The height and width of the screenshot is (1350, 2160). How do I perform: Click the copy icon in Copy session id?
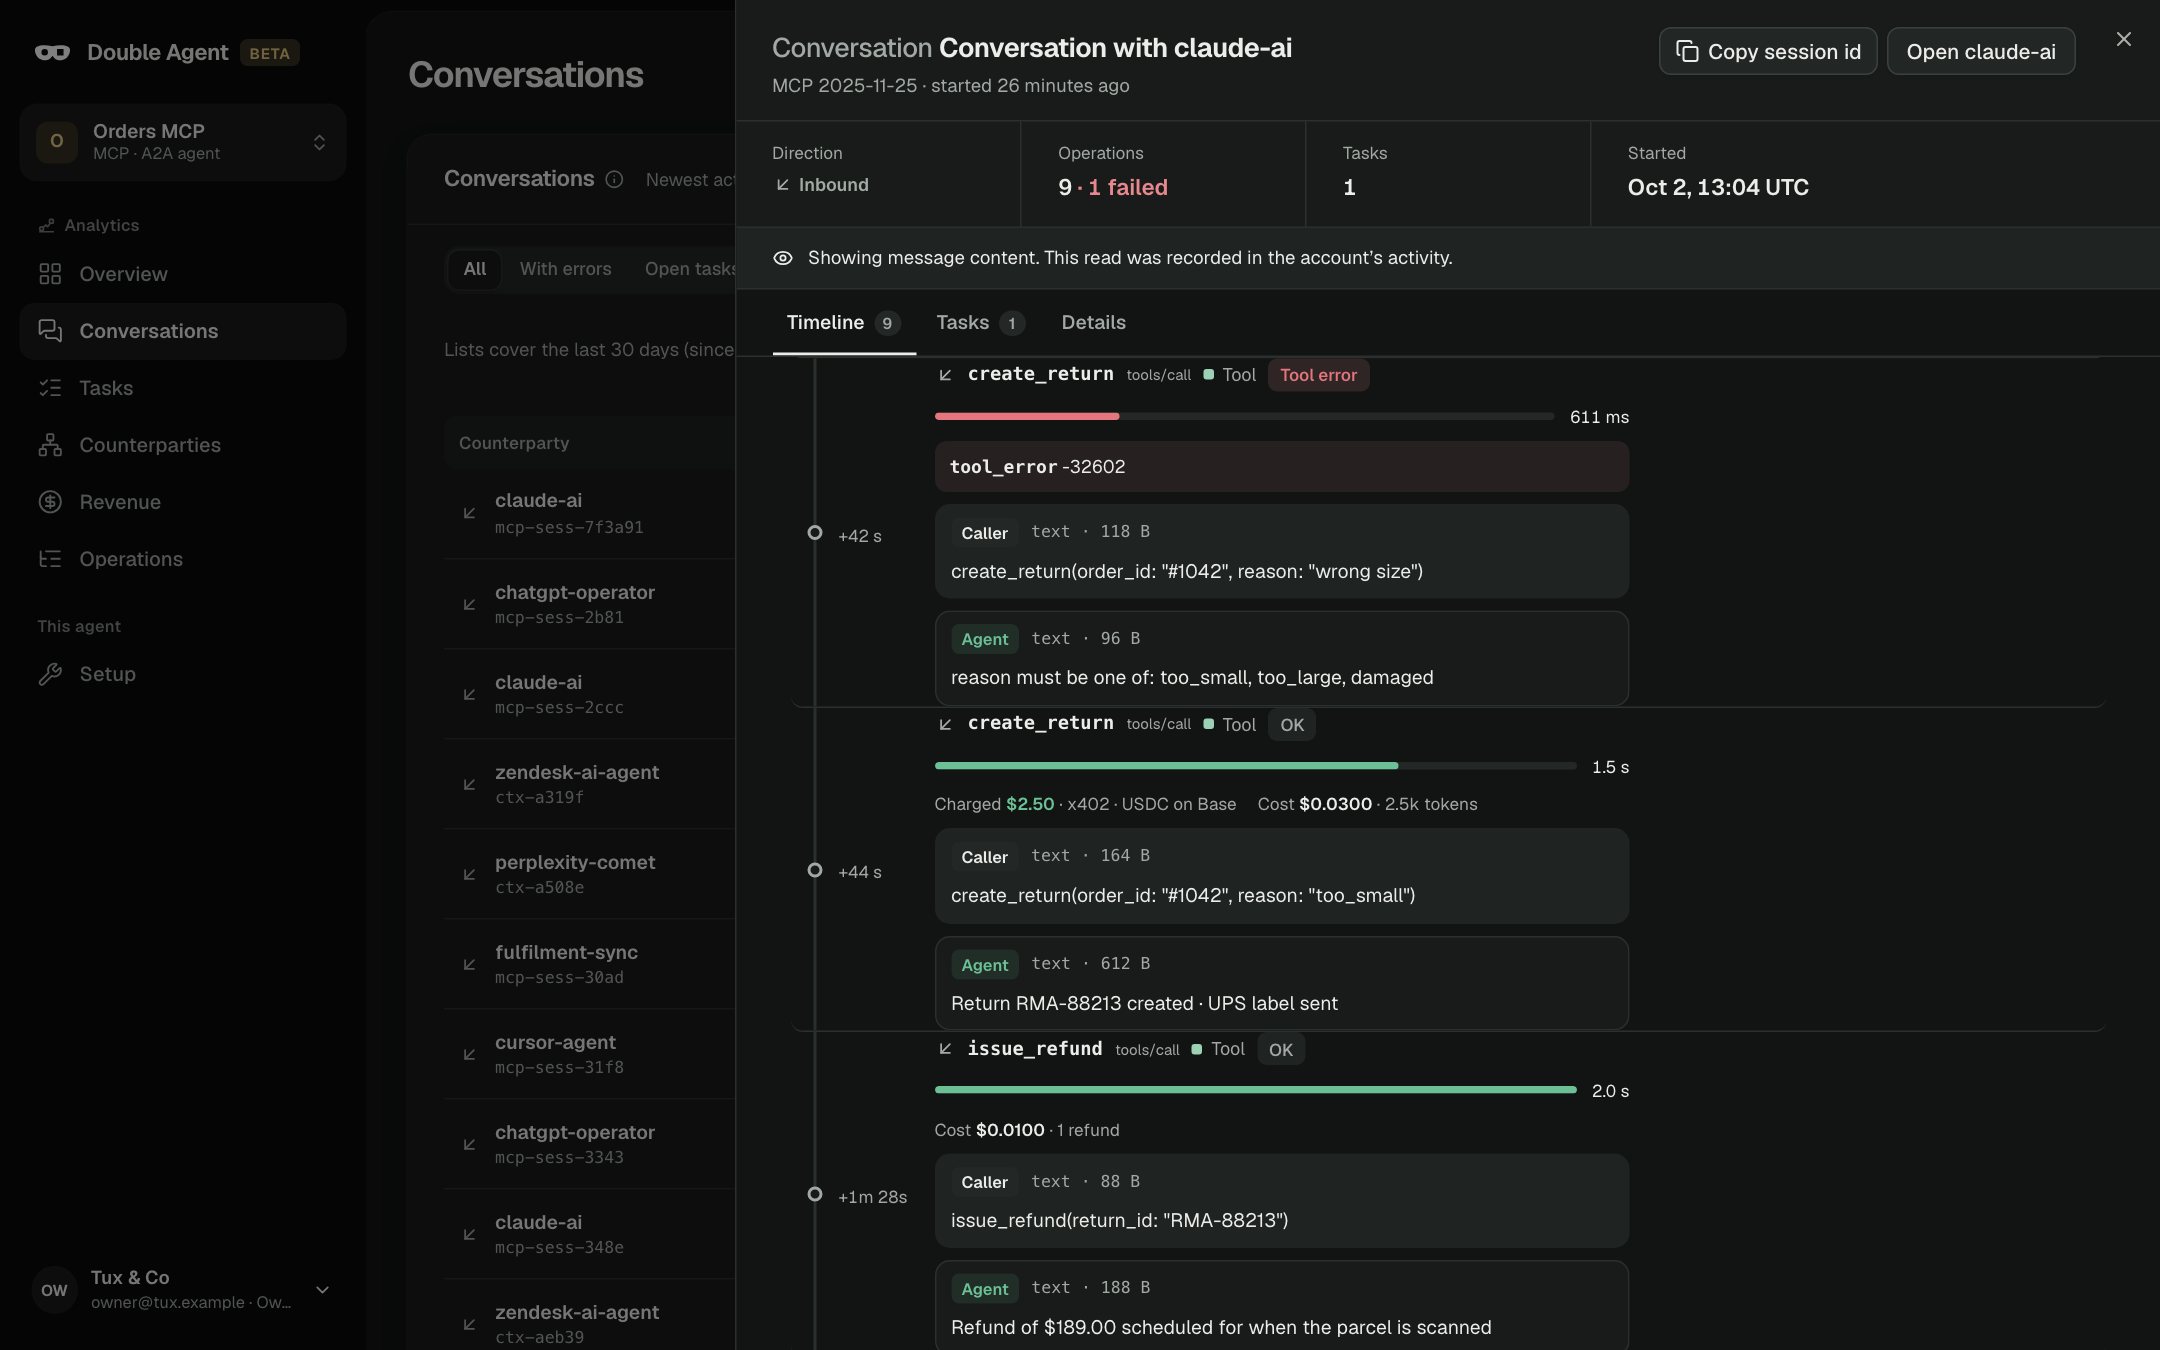(1687, 52)
